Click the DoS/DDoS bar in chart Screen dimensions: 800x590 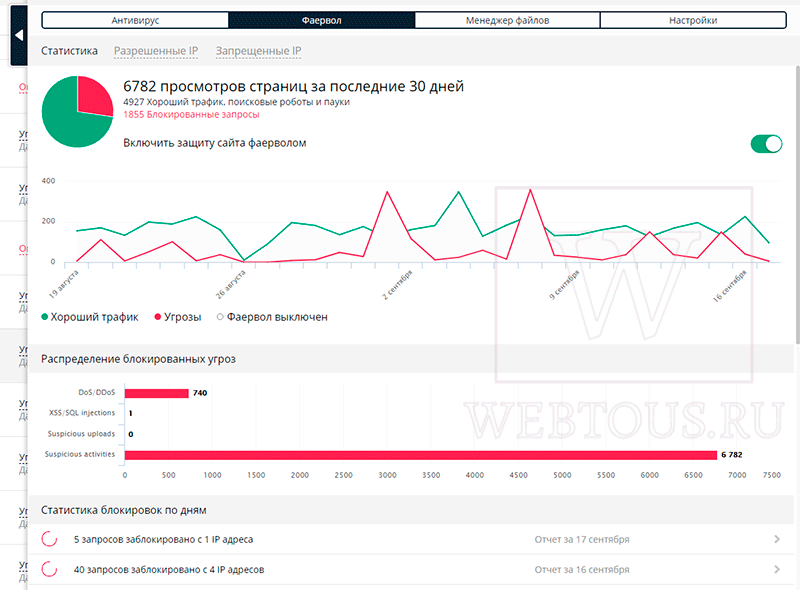click(157, 393)
